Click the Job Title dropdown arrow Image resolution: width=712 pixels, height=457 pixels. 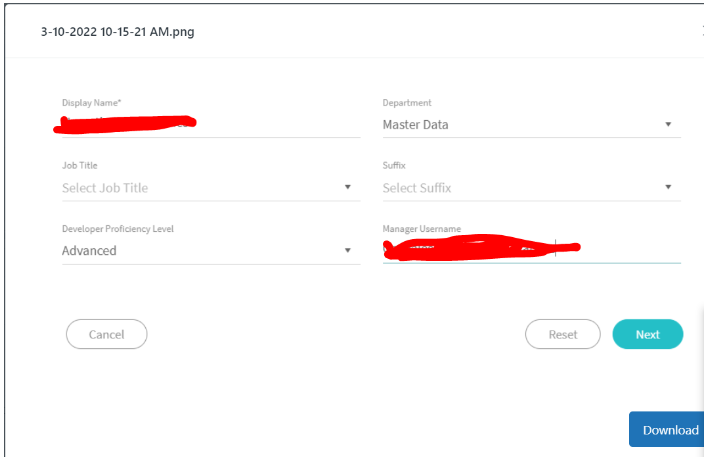pos(347,187)
